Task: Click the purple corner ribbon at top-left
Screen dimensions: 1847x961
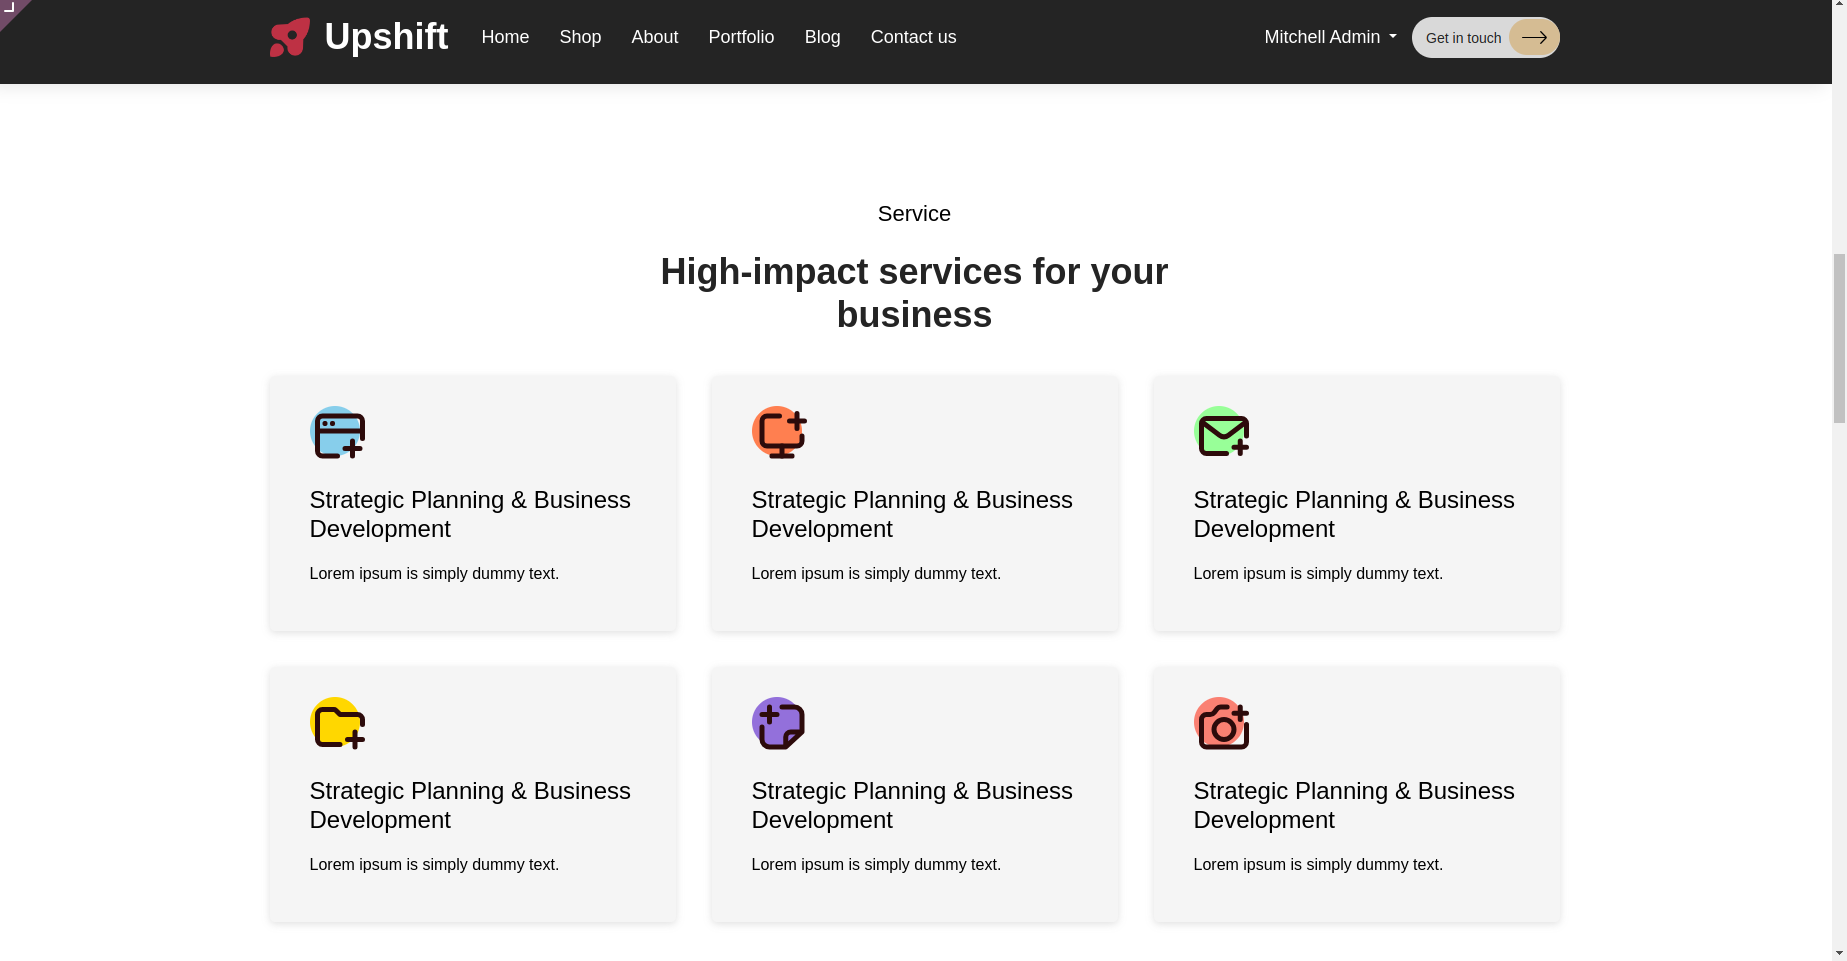Action: tap(10, 9)
